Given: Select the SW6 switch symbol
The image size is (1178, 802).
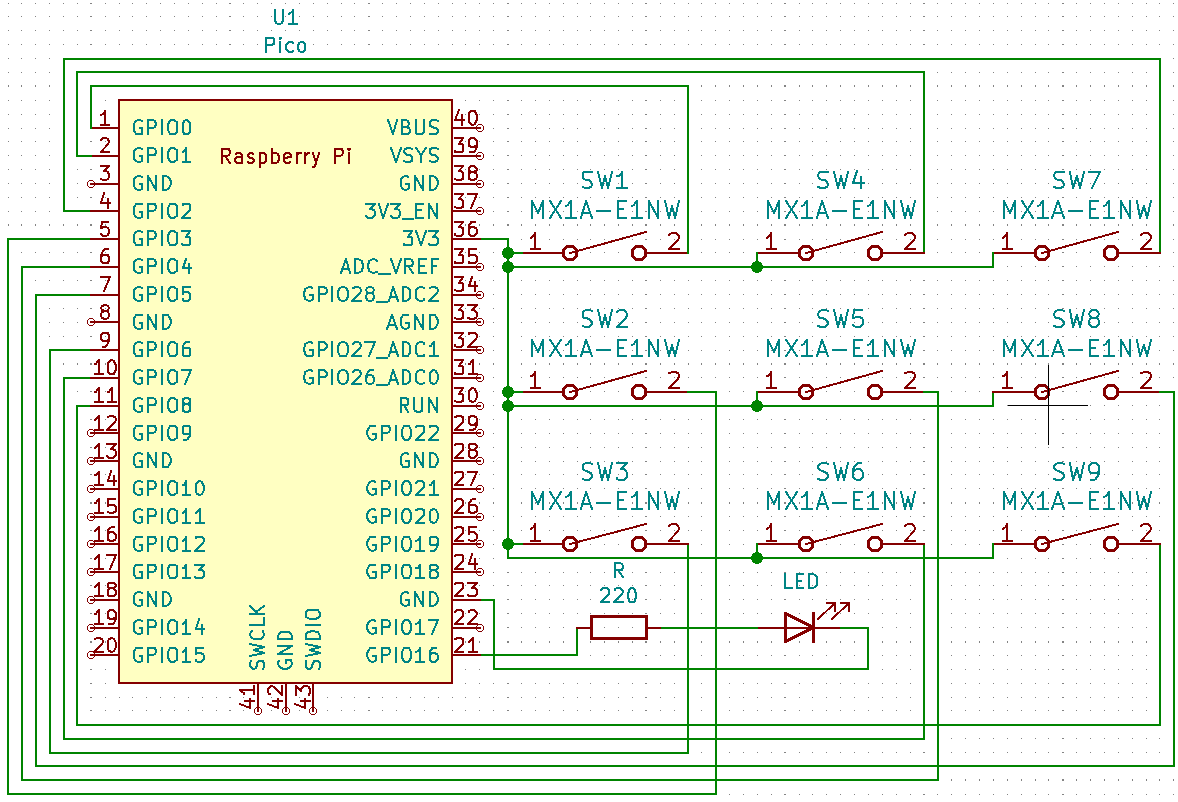Looking at the screenshot, I should (840, 538).
